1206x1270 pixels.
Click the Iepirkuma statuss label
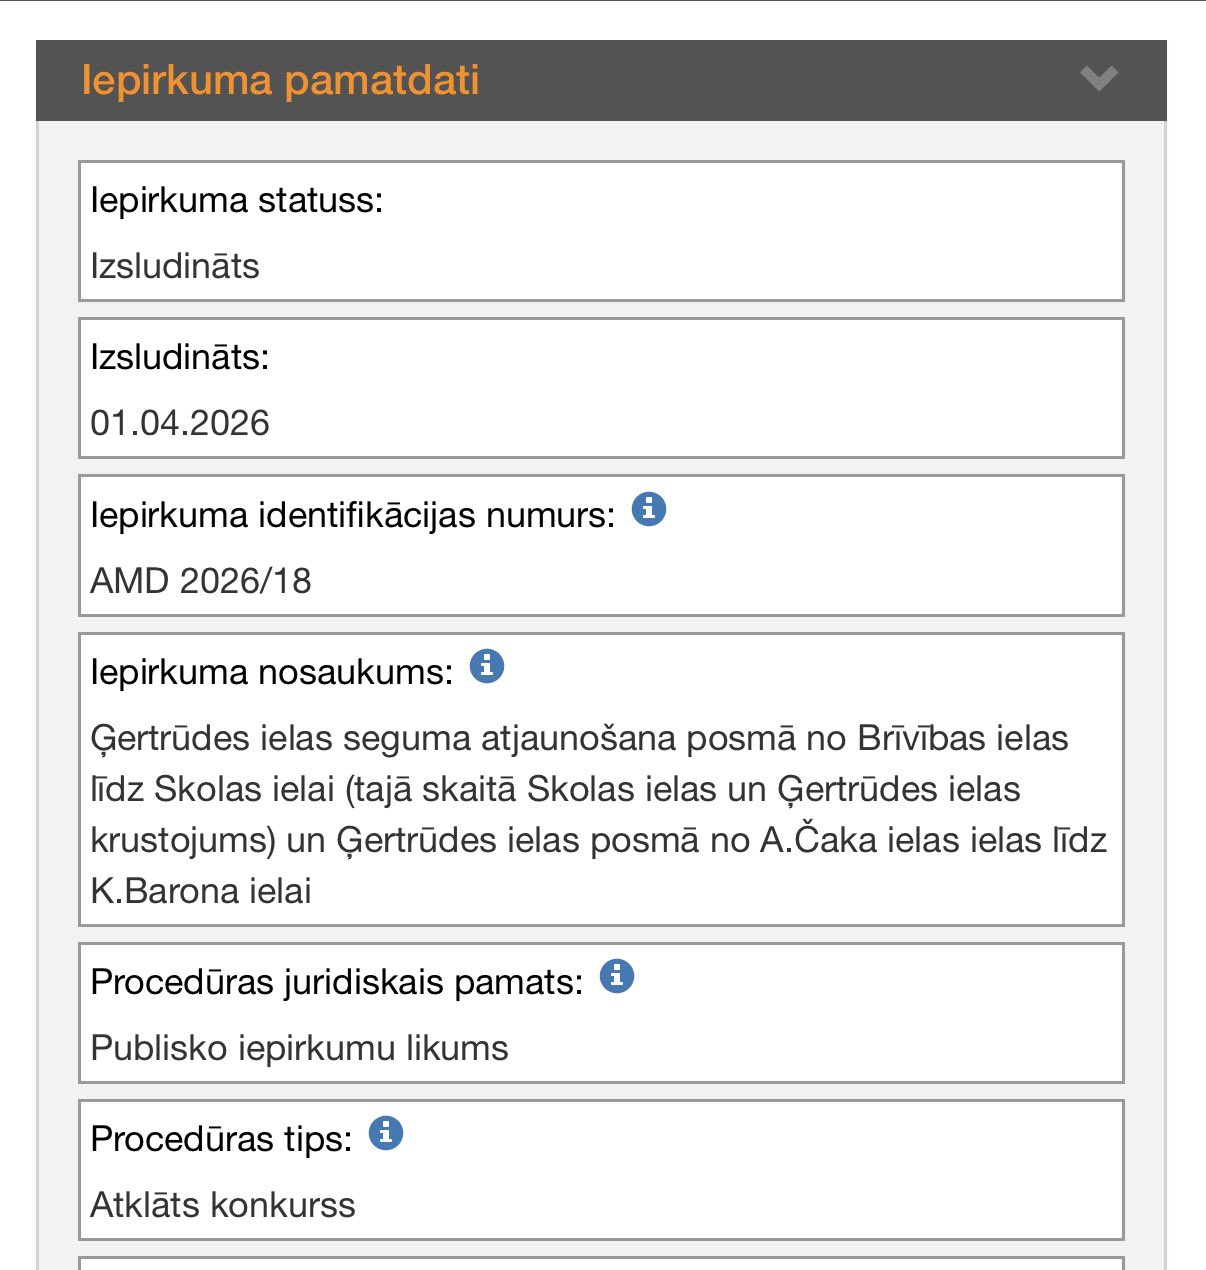coord(237,201)
